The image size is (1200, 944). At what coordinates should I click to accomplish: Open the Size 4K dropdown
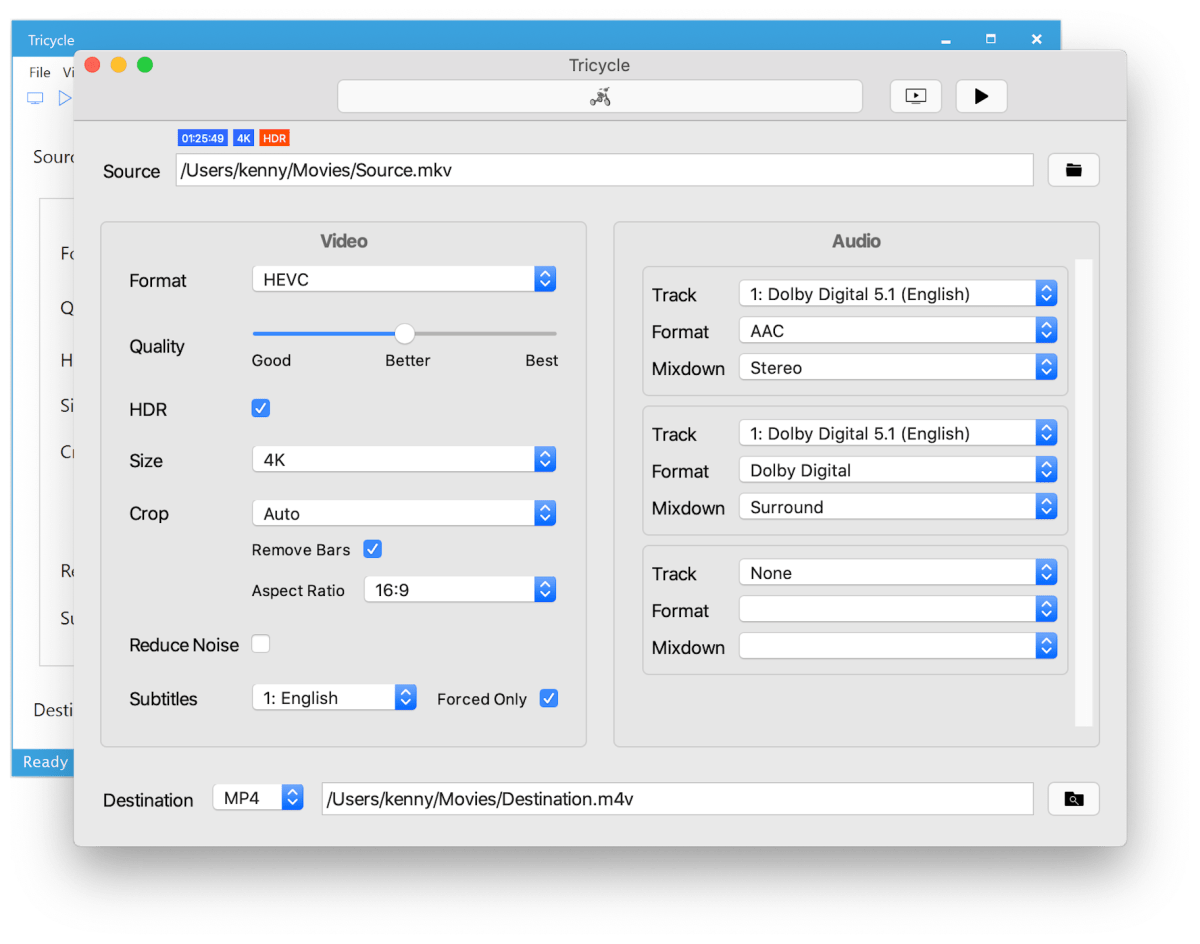pos(403,460)
